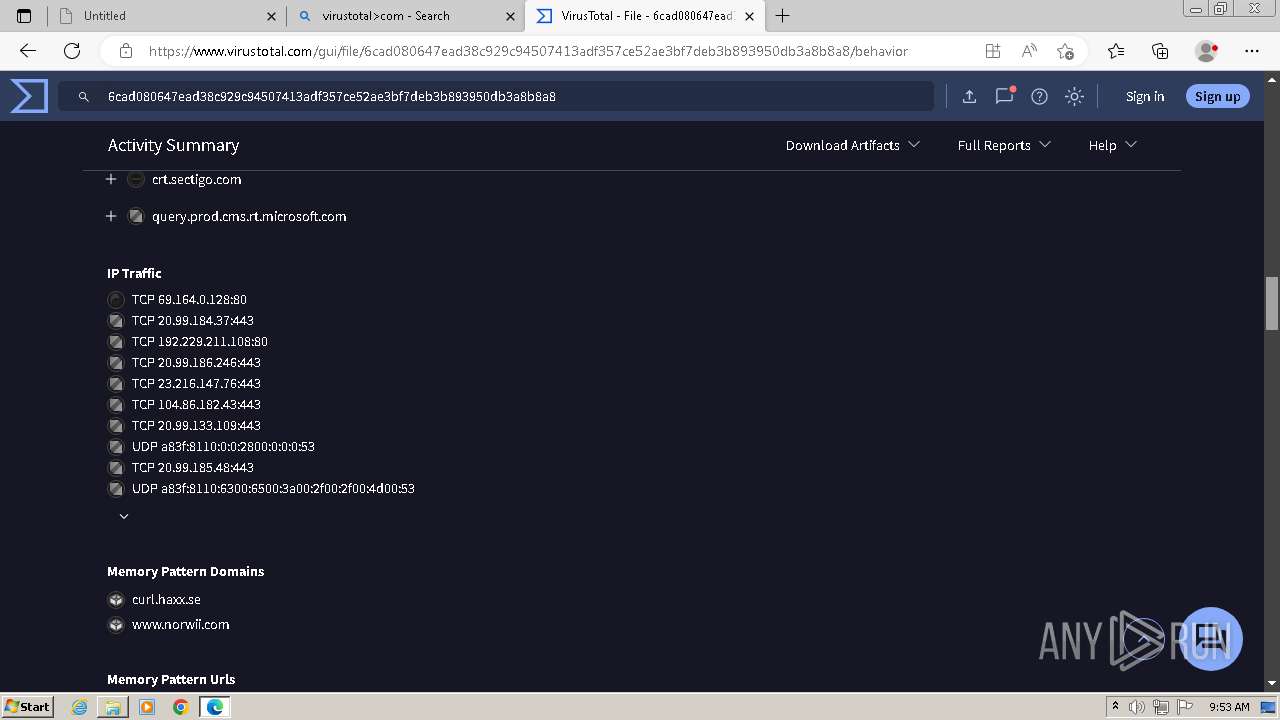This screenshot has height=720, width=1280.
Task: Open the Edge settings and more menu
Action: (x=1252, y=51)
